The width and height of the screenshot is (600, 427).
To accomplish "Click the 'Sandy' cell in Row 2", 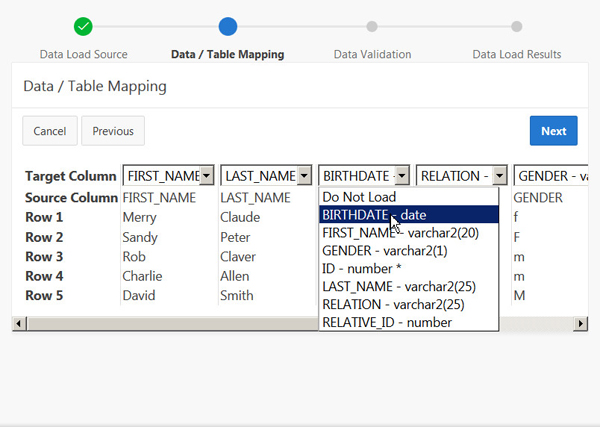I will coord(140,237).
